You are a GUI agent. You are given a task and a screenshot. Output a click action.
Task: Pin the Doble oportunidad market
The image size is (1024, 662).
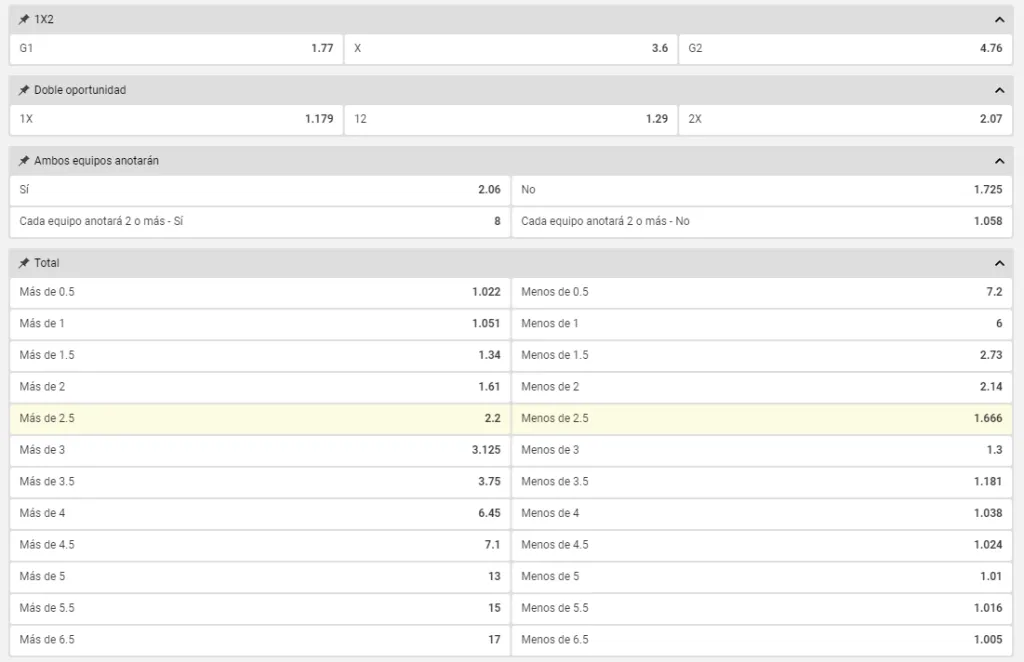24,90
